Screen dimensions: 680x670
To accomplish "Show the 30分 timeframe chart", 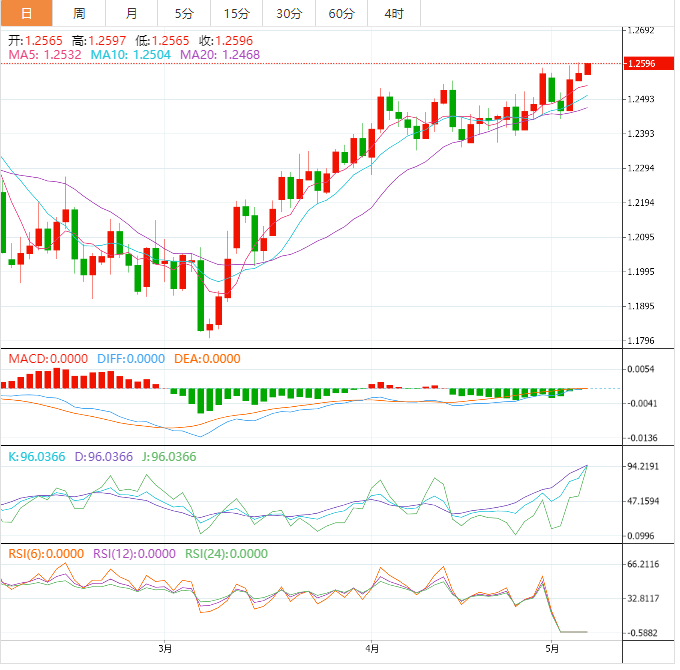I will (289, 13).
